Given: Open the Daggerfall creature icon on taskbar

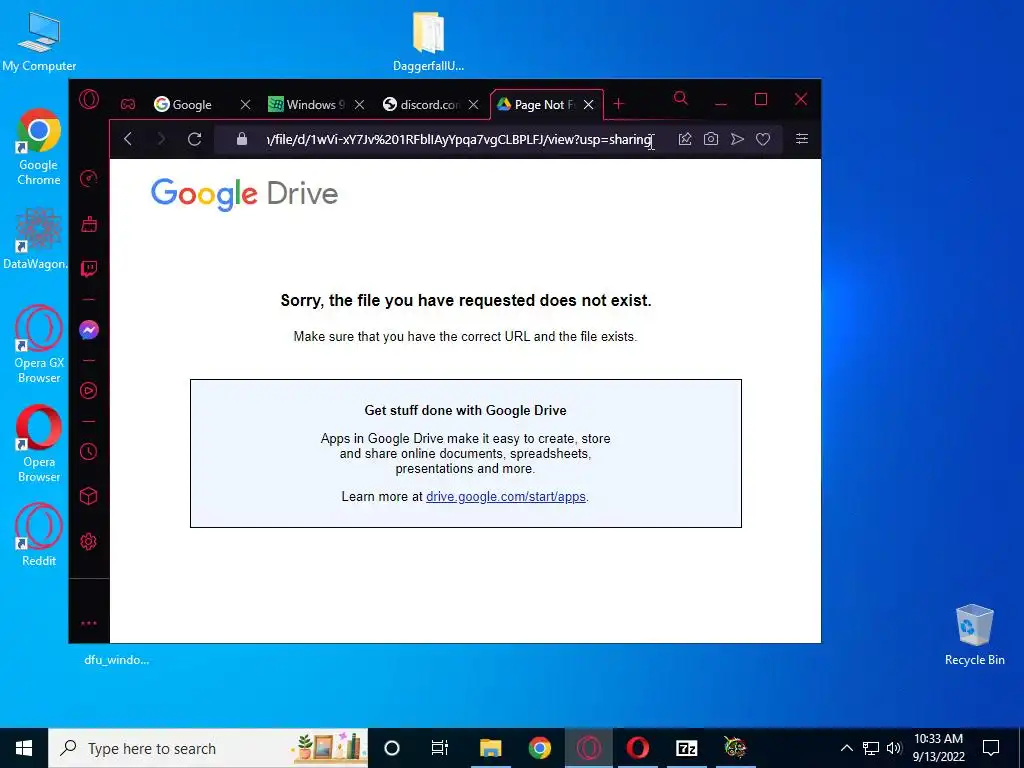Looking at the screenshot, I should click(x=735, y=748).
